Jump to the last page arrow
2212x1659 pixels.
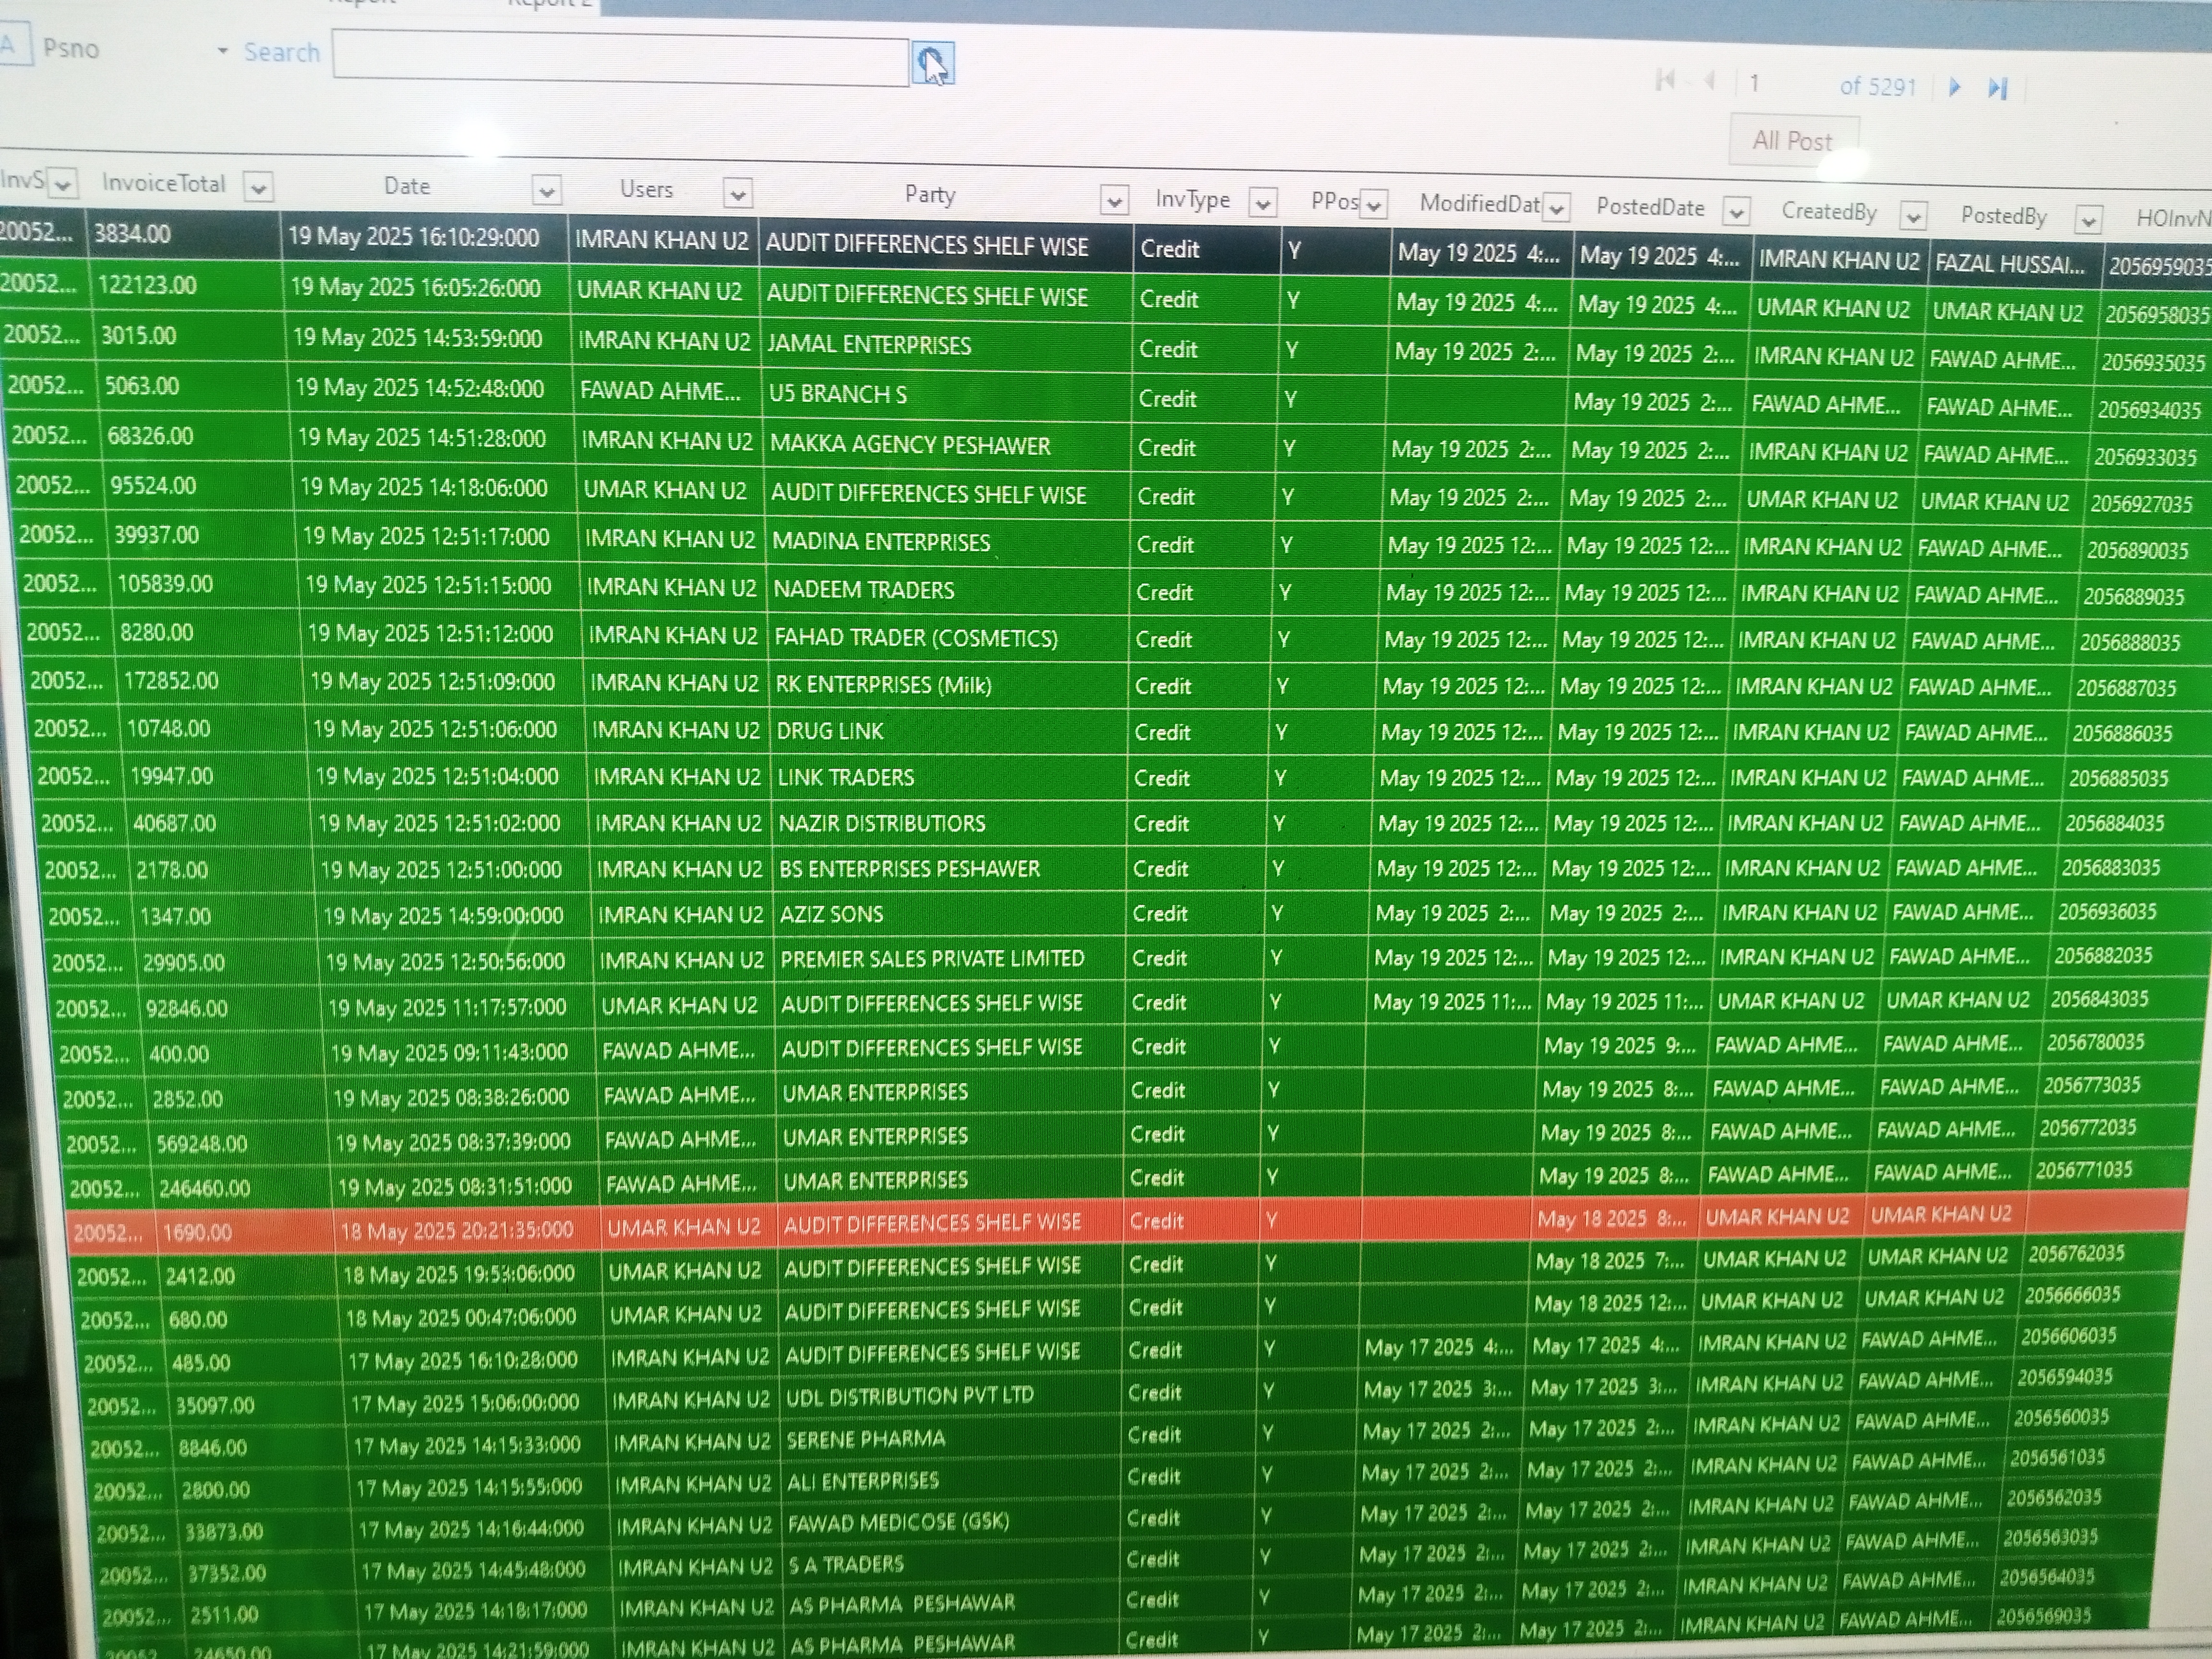[1997, 88]
